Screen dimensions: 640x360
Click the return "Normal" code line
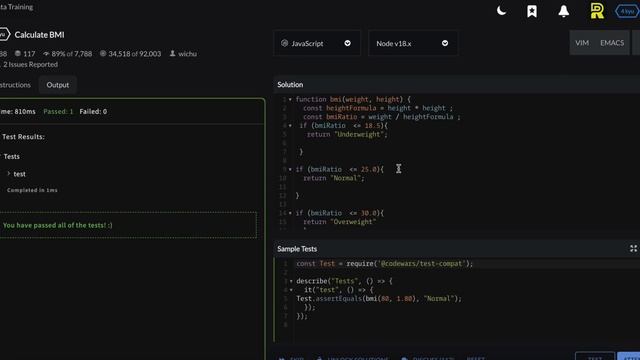pyautogui.click(x=333, y=178)
